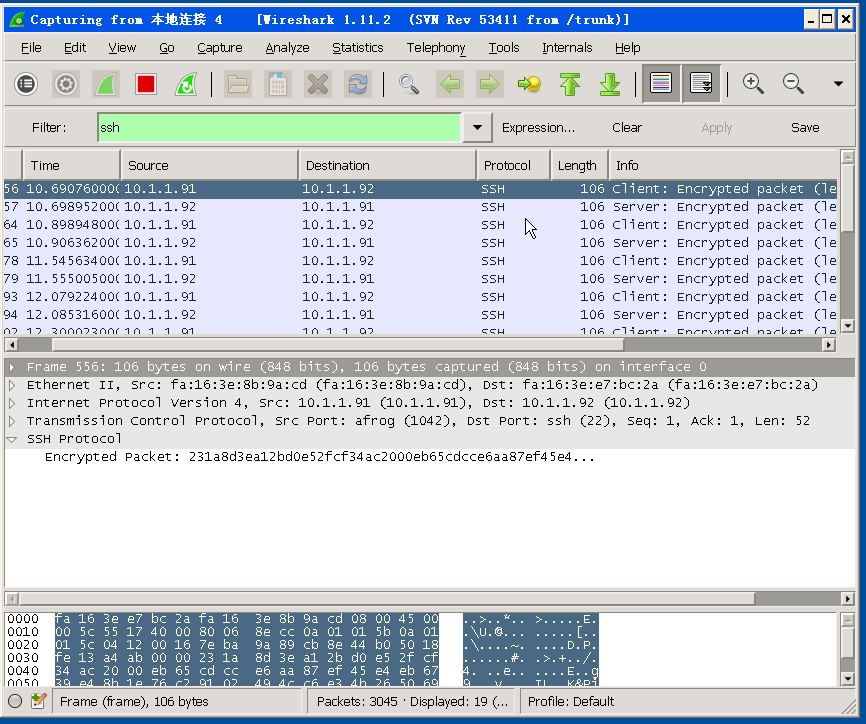The width and height of the screenshot is (866, 724).
Task: Sort by the Source column header
Action: [209, 165]
